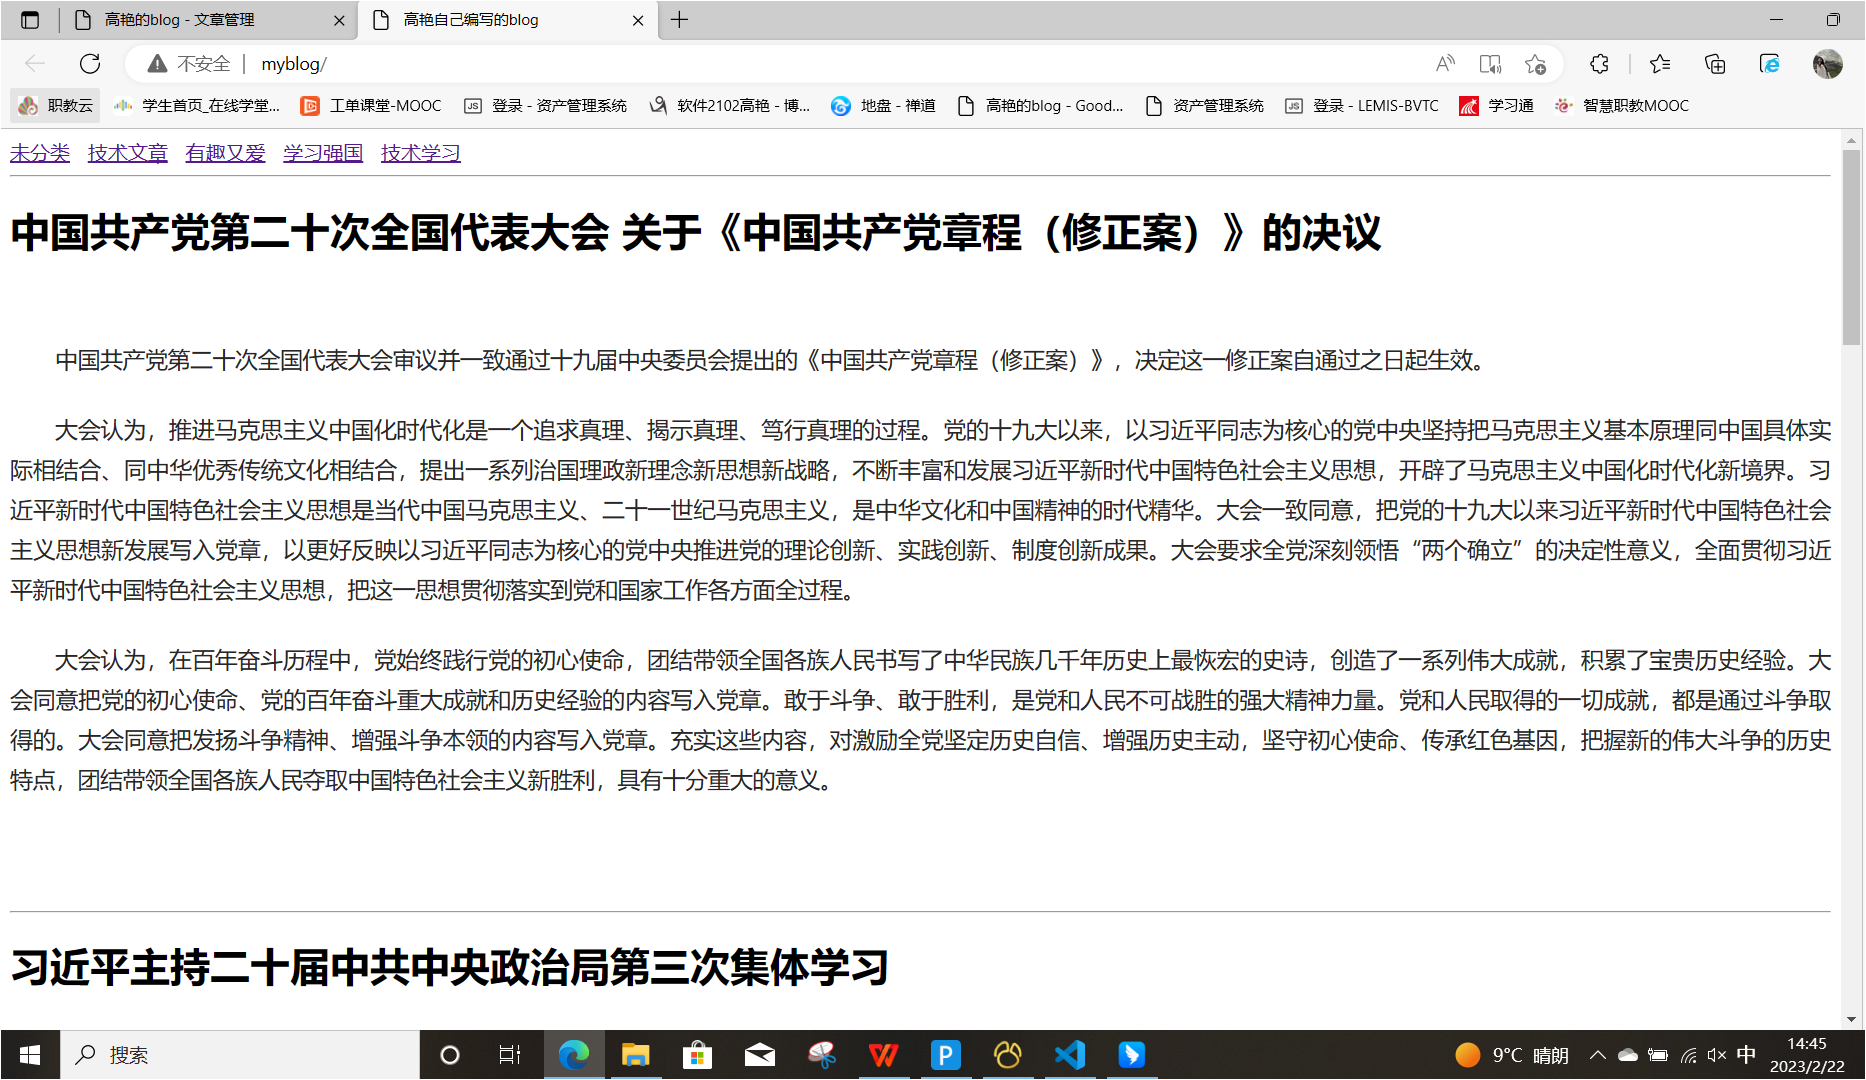Open the blue P app on taskbar
Image resolution: width=1866 pixels, height=1080 pixels.
pyautogui.click(x=945, y=1055)
